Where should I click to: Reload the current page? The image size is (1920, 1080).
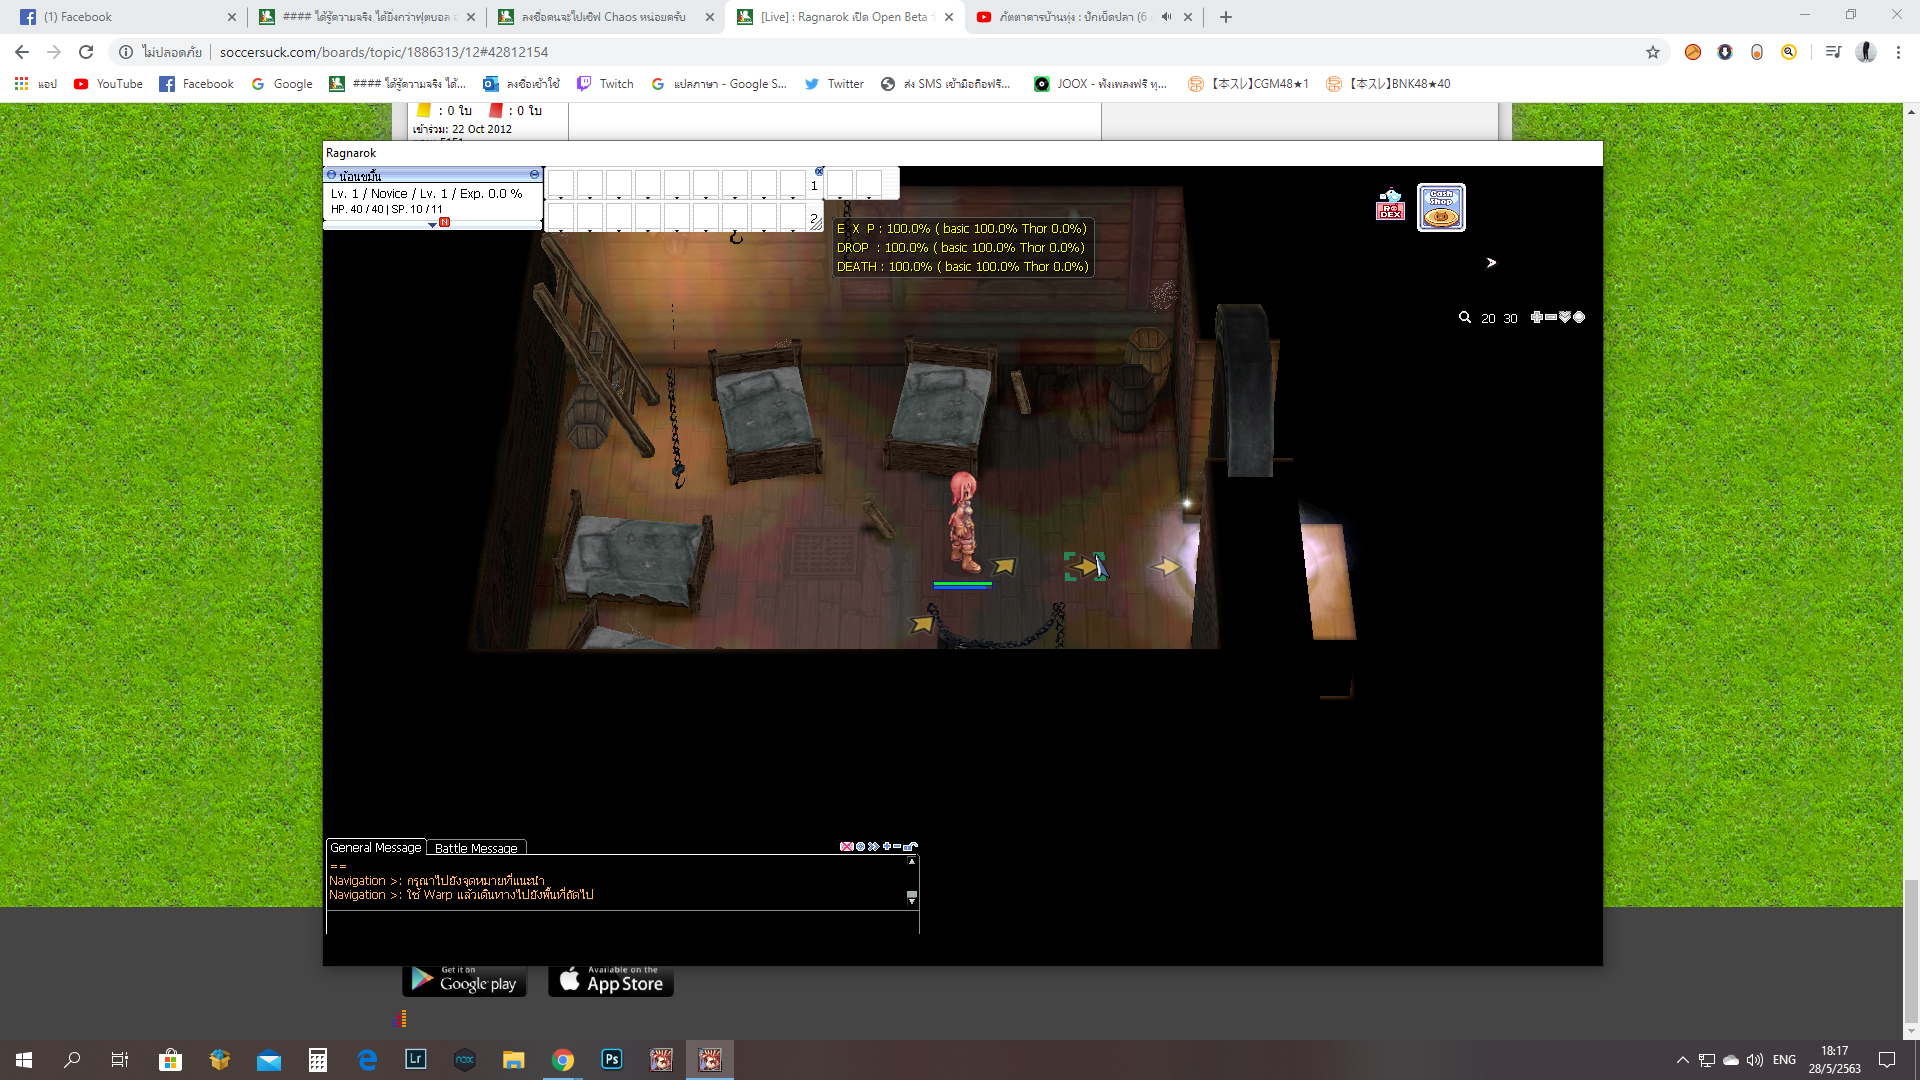(86, 52)
